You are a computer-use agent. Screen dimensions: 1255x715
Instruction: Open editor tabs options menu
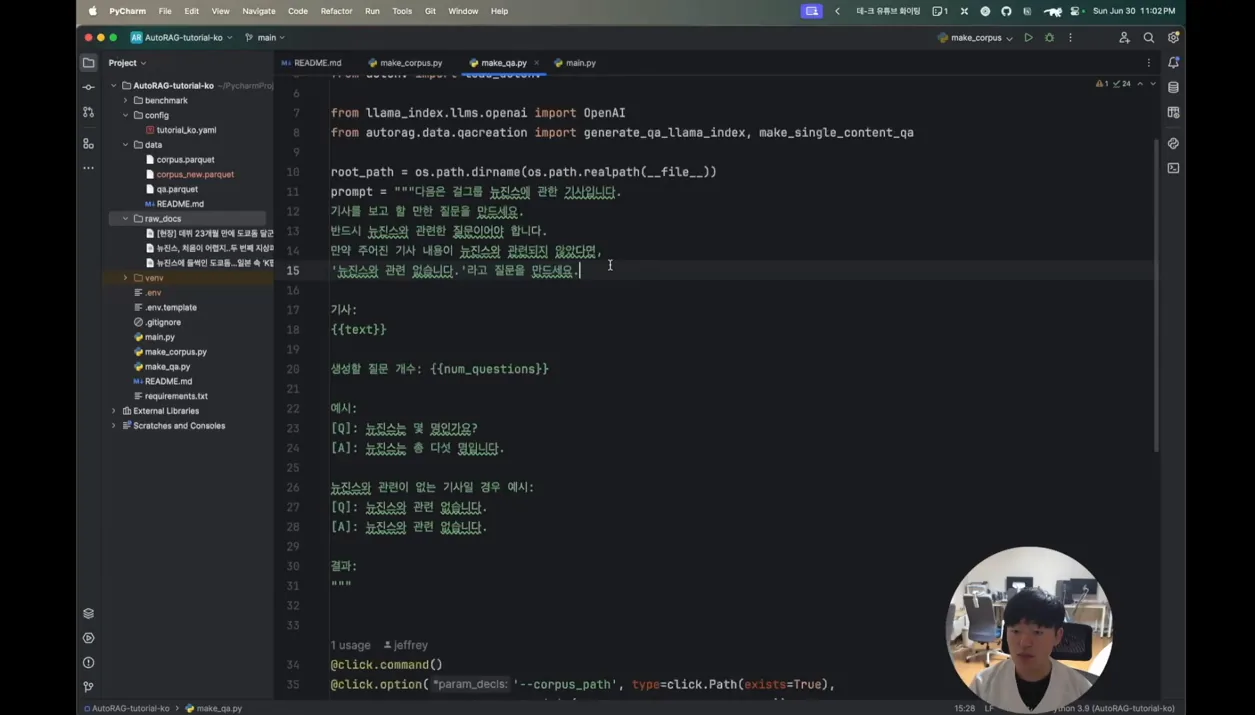point(1149,63)
